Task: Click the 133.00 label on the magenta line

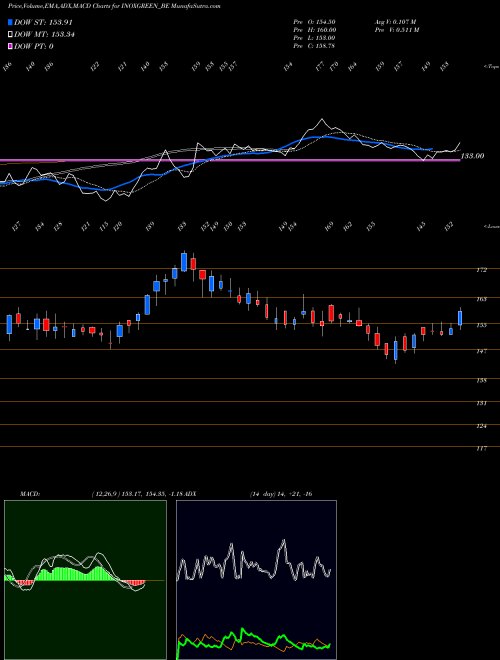Action: pyautogui.click(x=473, y=156)
